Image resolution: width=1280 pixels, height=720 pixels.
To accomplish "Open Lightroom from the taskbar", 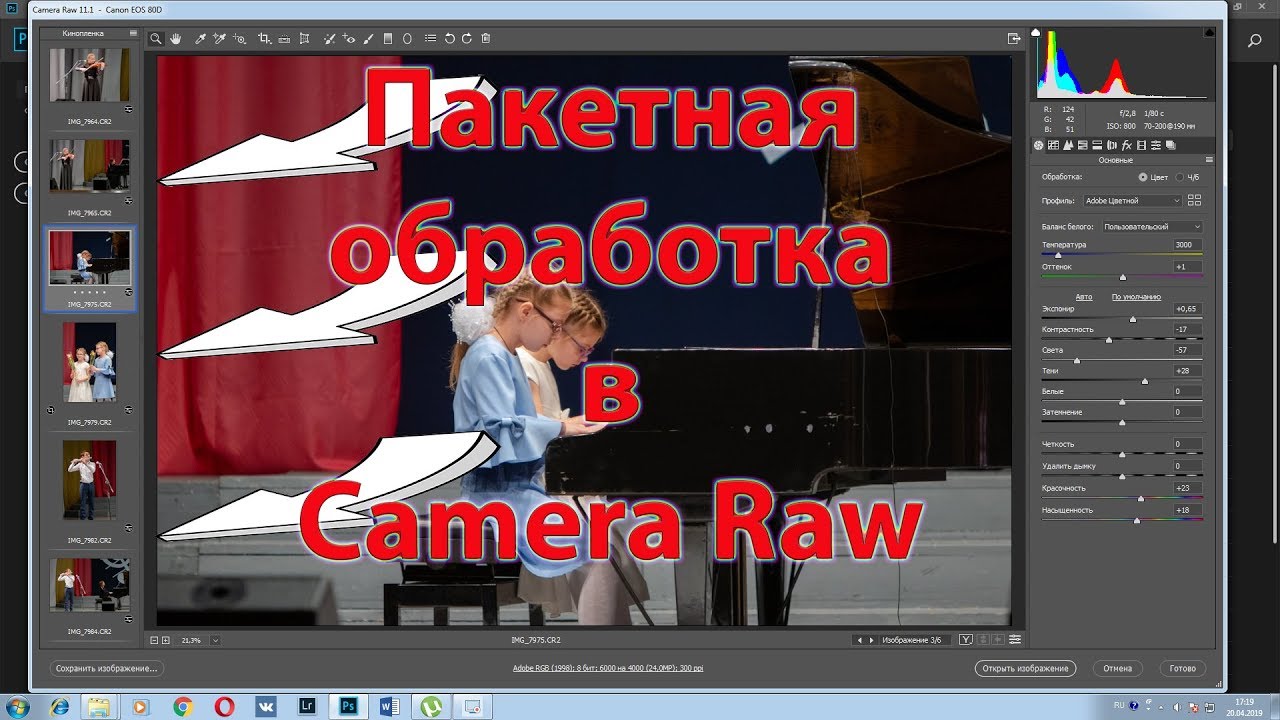I will click(x=308, y=706).
